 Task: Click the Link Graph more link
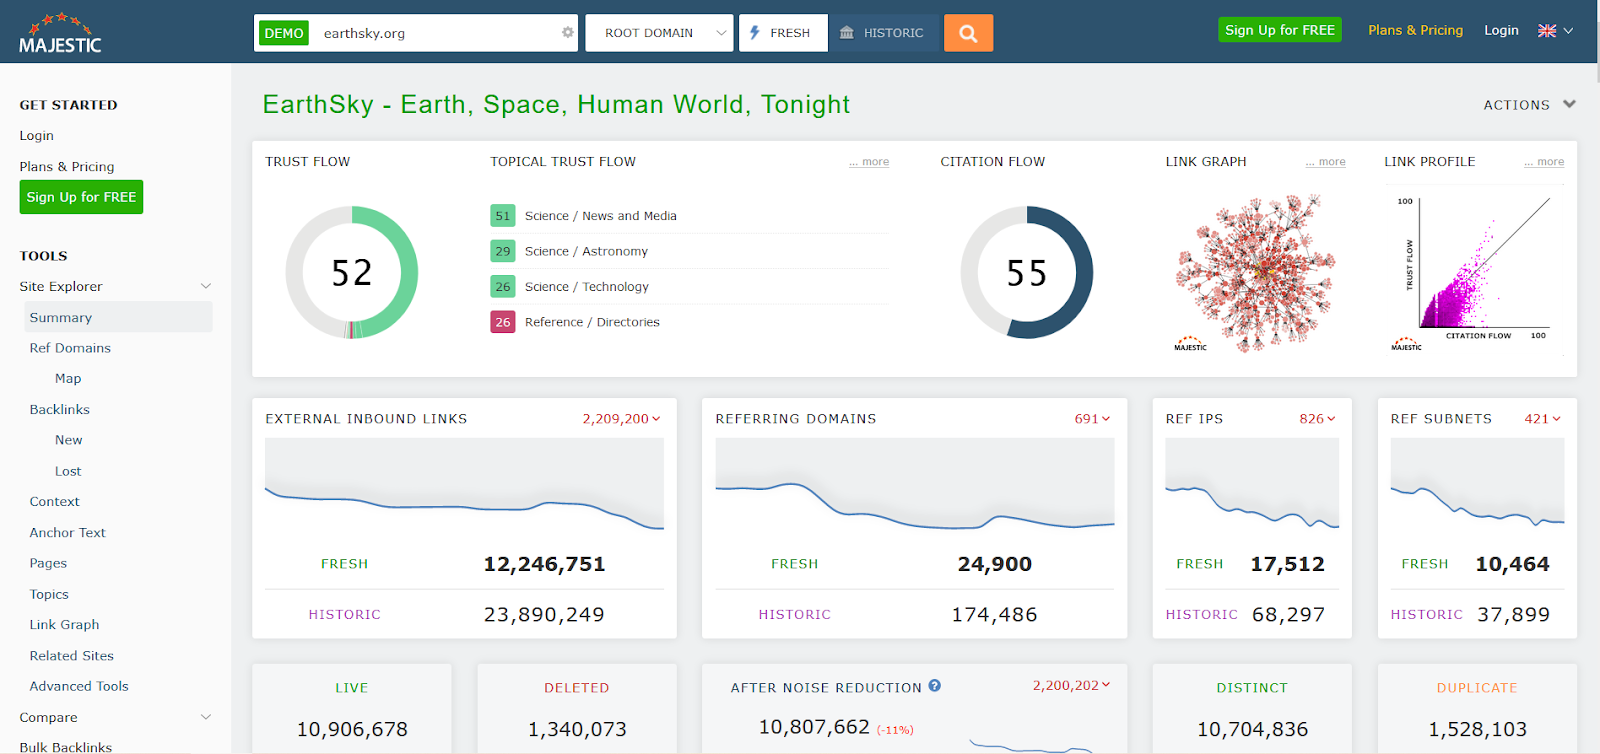[1325, 162]
